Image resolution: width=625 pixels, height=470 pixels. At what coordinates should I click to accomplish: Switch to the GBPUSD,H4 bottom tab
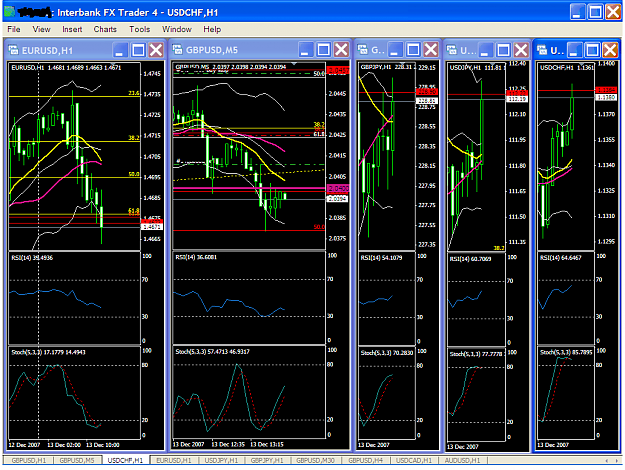click(x=366, y=460)
